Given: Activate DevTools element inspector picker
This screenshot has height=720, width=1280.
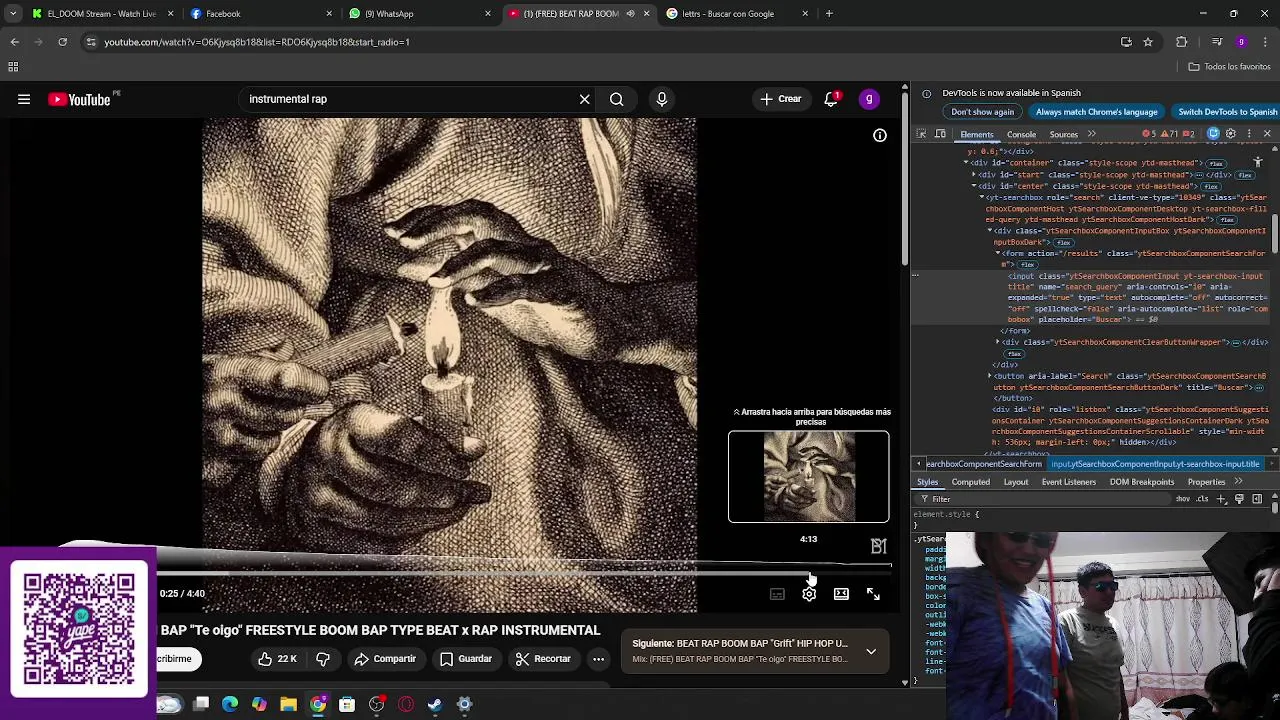Looking at the screenshot, I should tap(922, 134).
